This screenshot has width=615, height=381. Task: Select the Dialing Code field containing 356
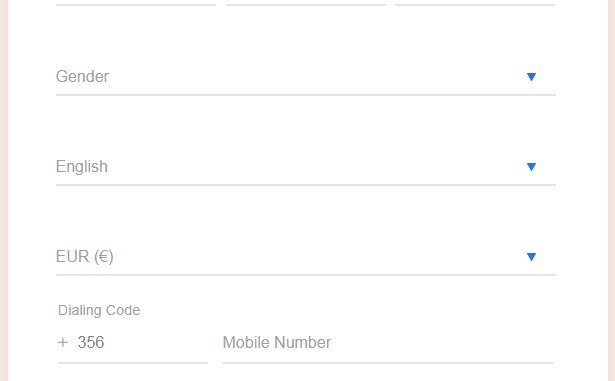133,343
